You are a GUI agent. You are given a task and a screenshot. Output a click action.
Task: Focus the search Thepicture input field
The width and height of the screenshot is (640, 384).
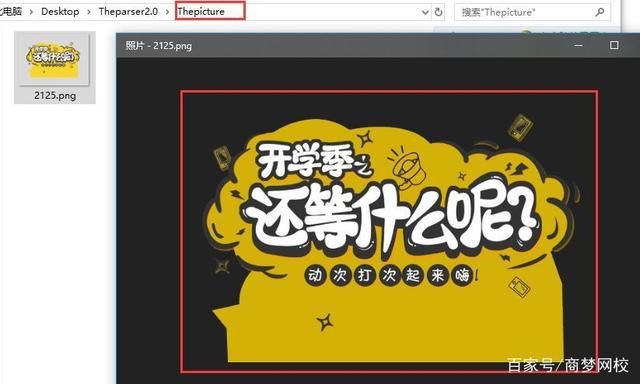pos(532,12)
